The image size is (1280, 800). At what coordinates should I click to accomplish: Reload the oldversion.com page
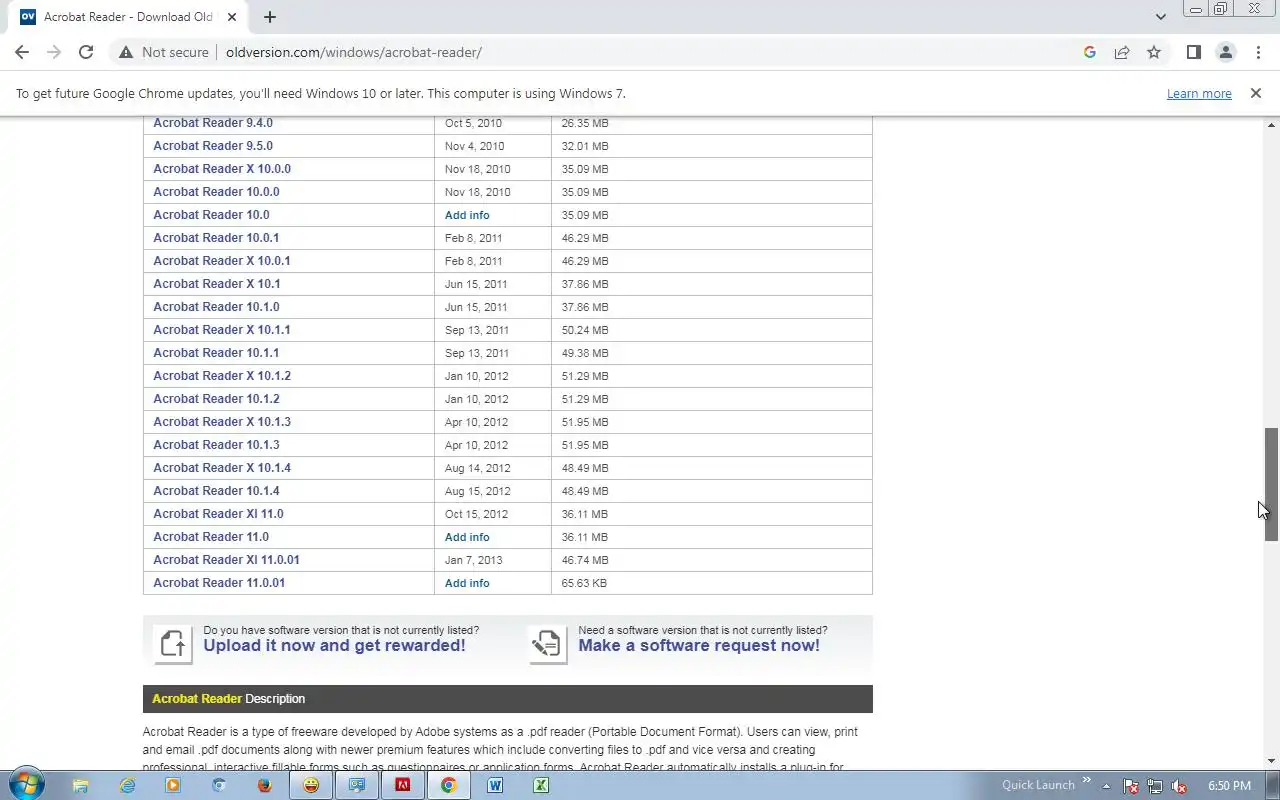pos(86,52)
